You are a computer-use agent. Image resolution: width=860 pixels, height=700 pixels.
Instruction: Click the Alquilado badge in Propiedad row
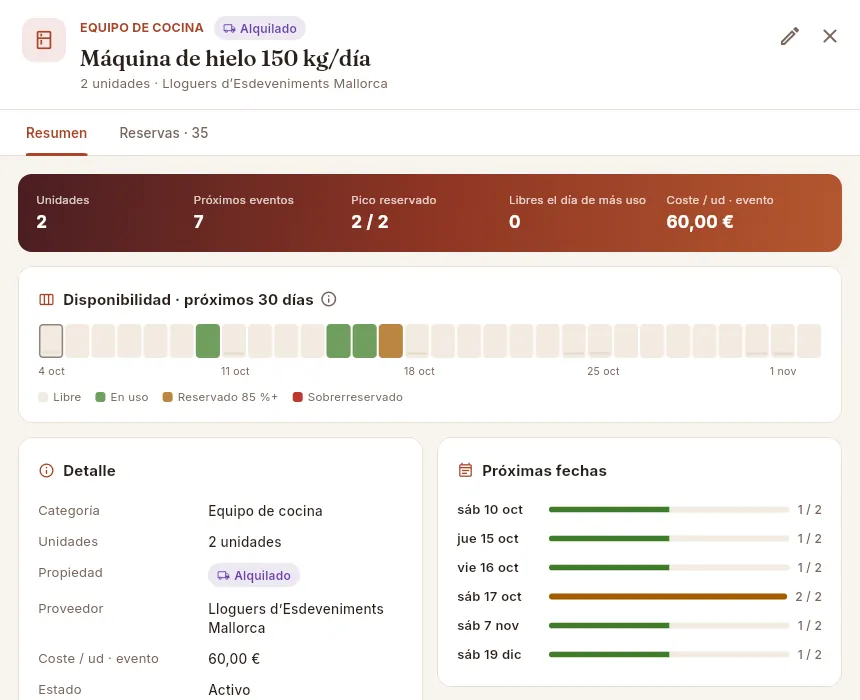(253, 575)
